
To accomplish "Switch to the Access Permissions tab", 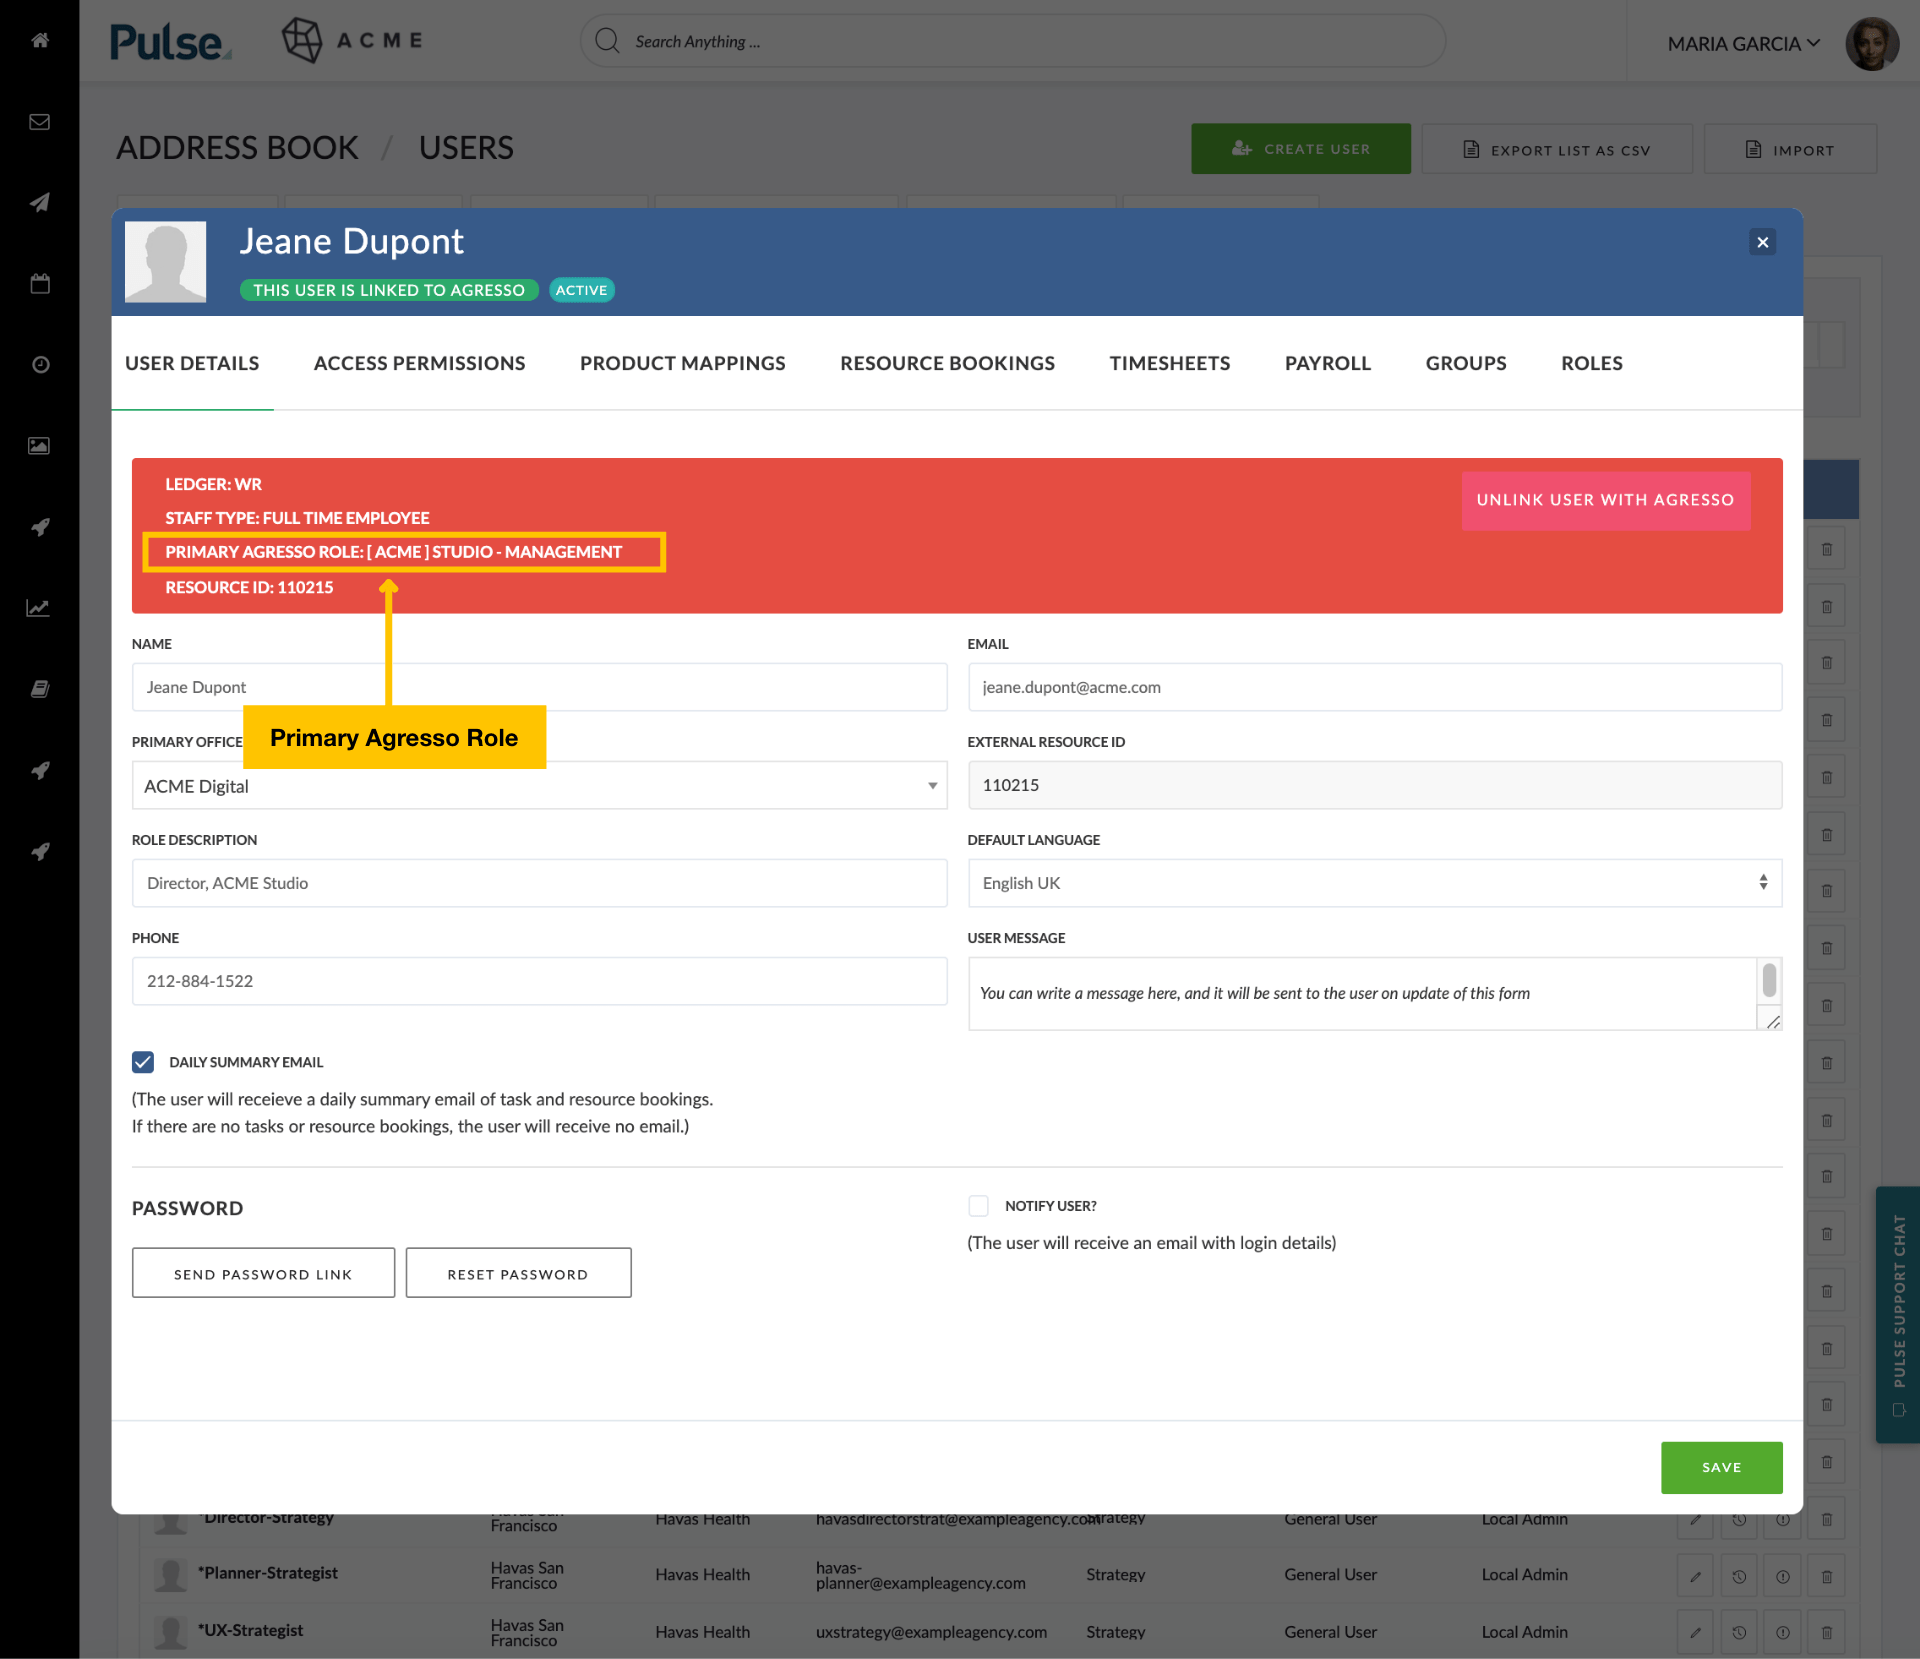I will click(419, 363).
